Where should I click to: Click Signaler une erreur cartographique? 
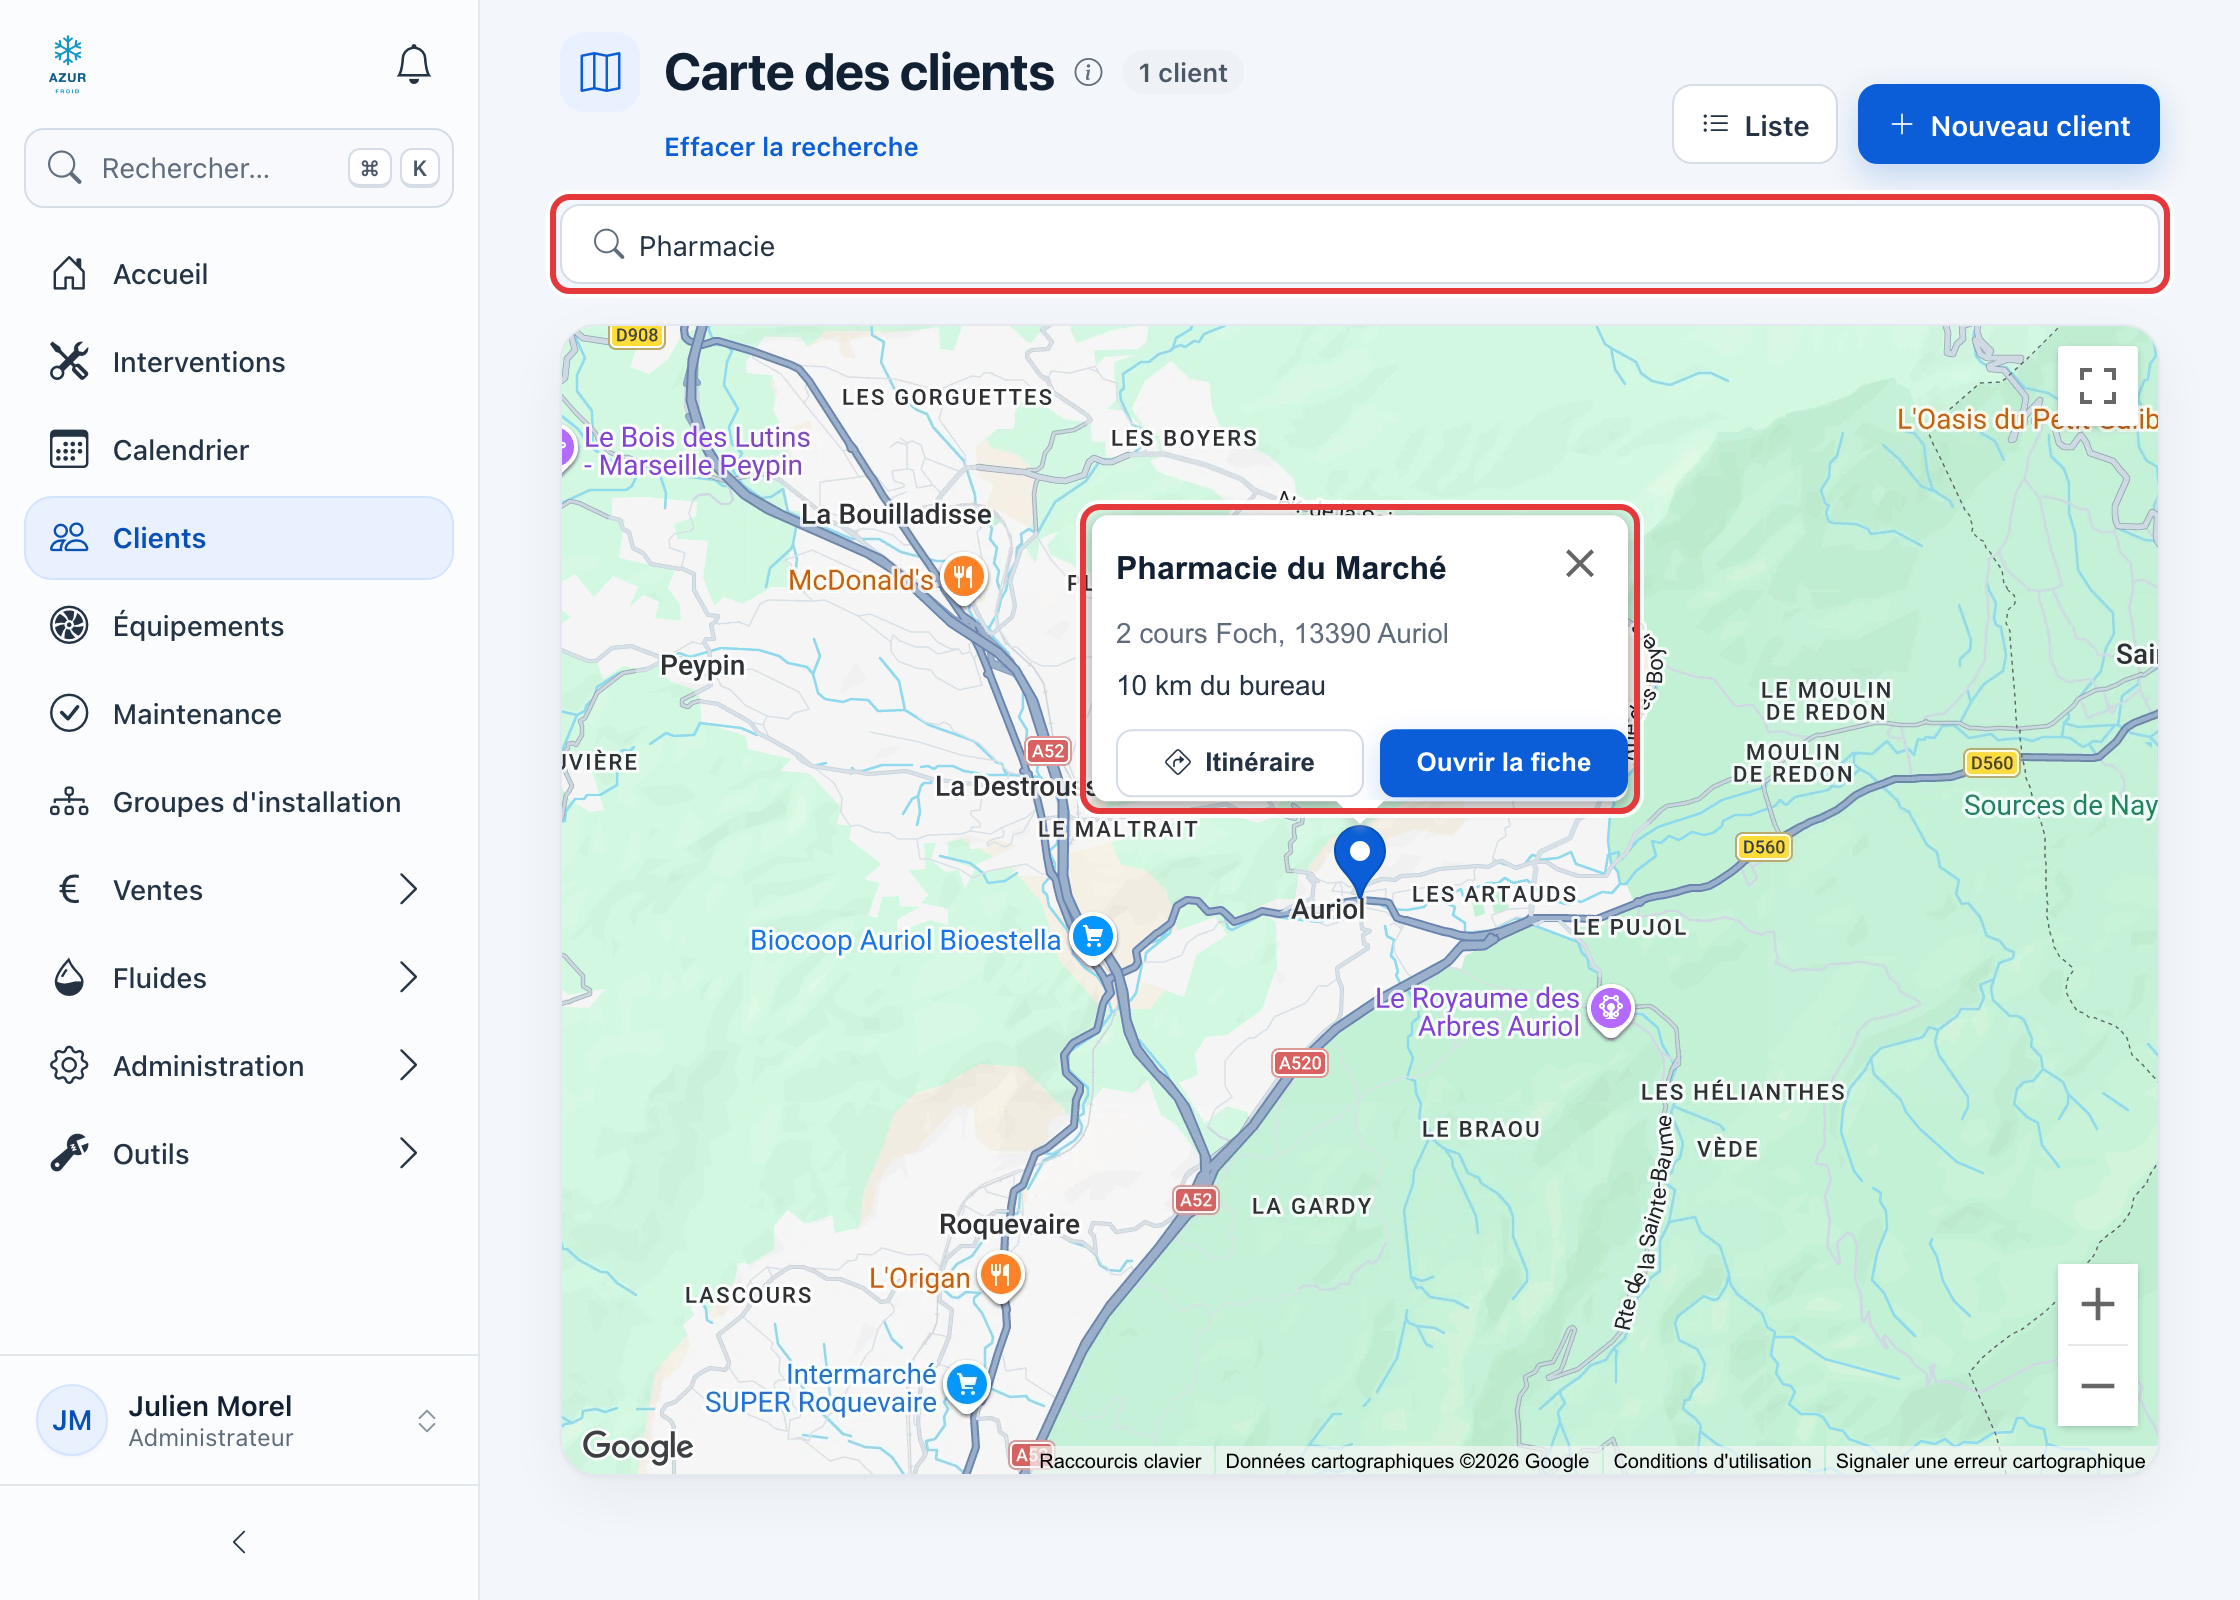1990,1461
